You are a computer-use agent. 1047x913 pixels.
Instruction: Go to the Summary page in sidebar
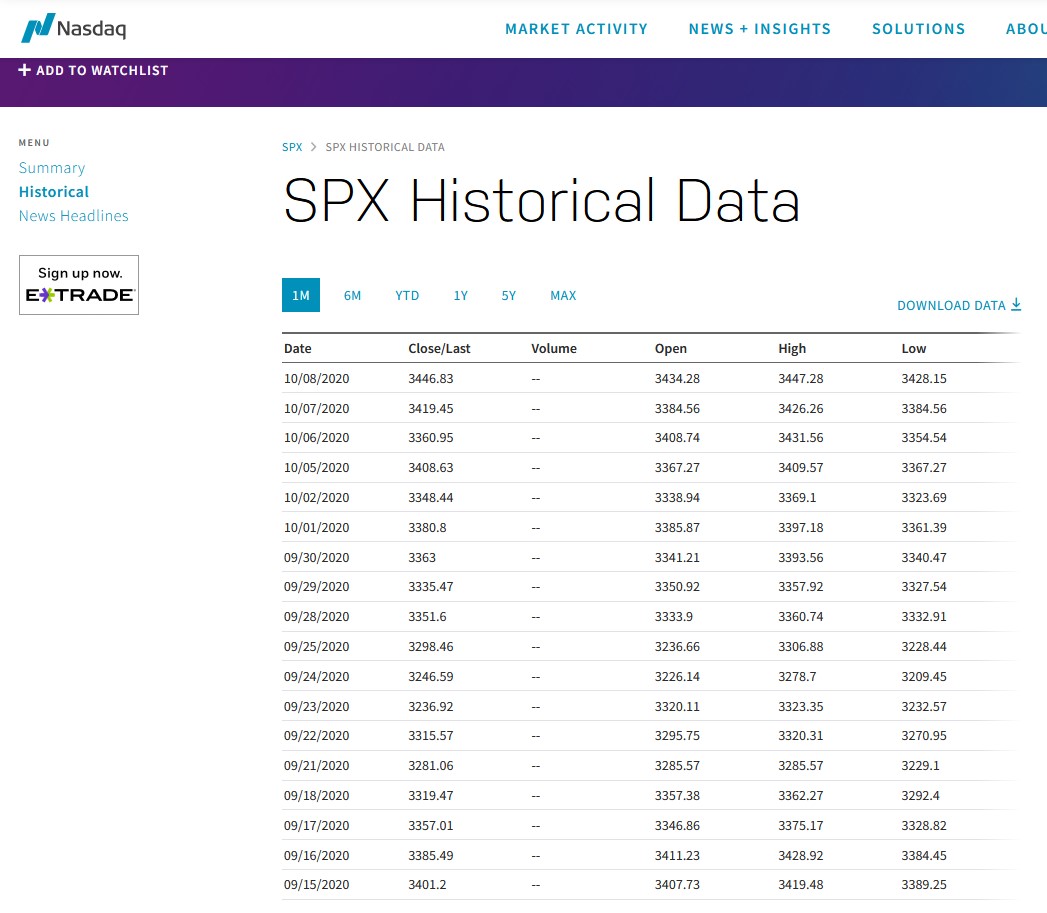coord(52,168)
